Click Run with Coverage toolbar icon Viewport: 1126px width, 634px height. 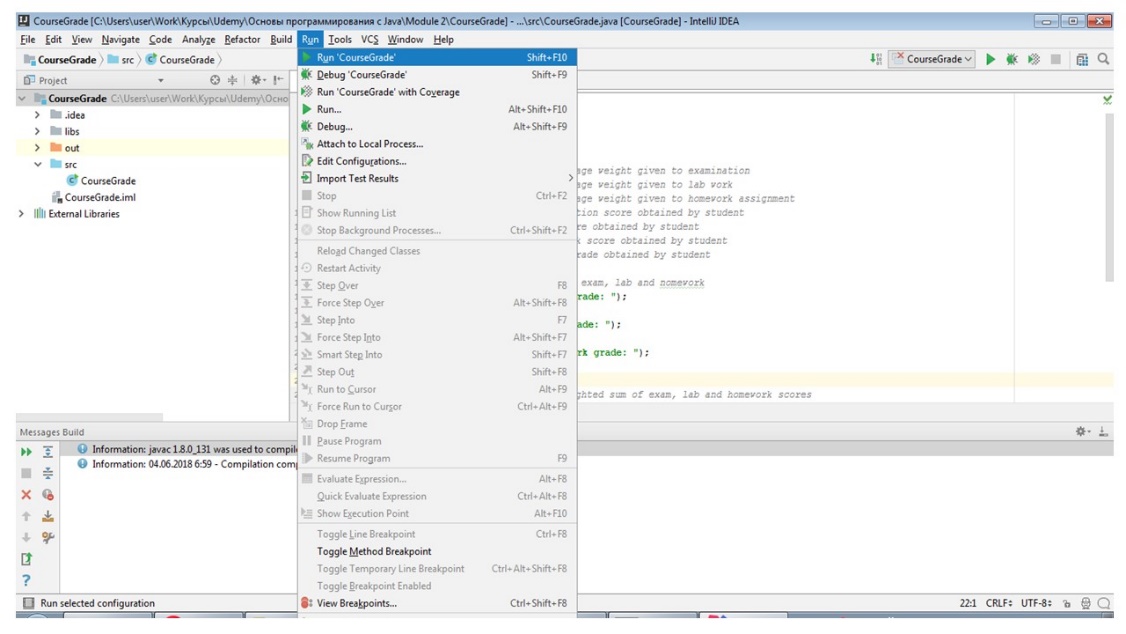pyautogui.click(x=1033, y=60)
